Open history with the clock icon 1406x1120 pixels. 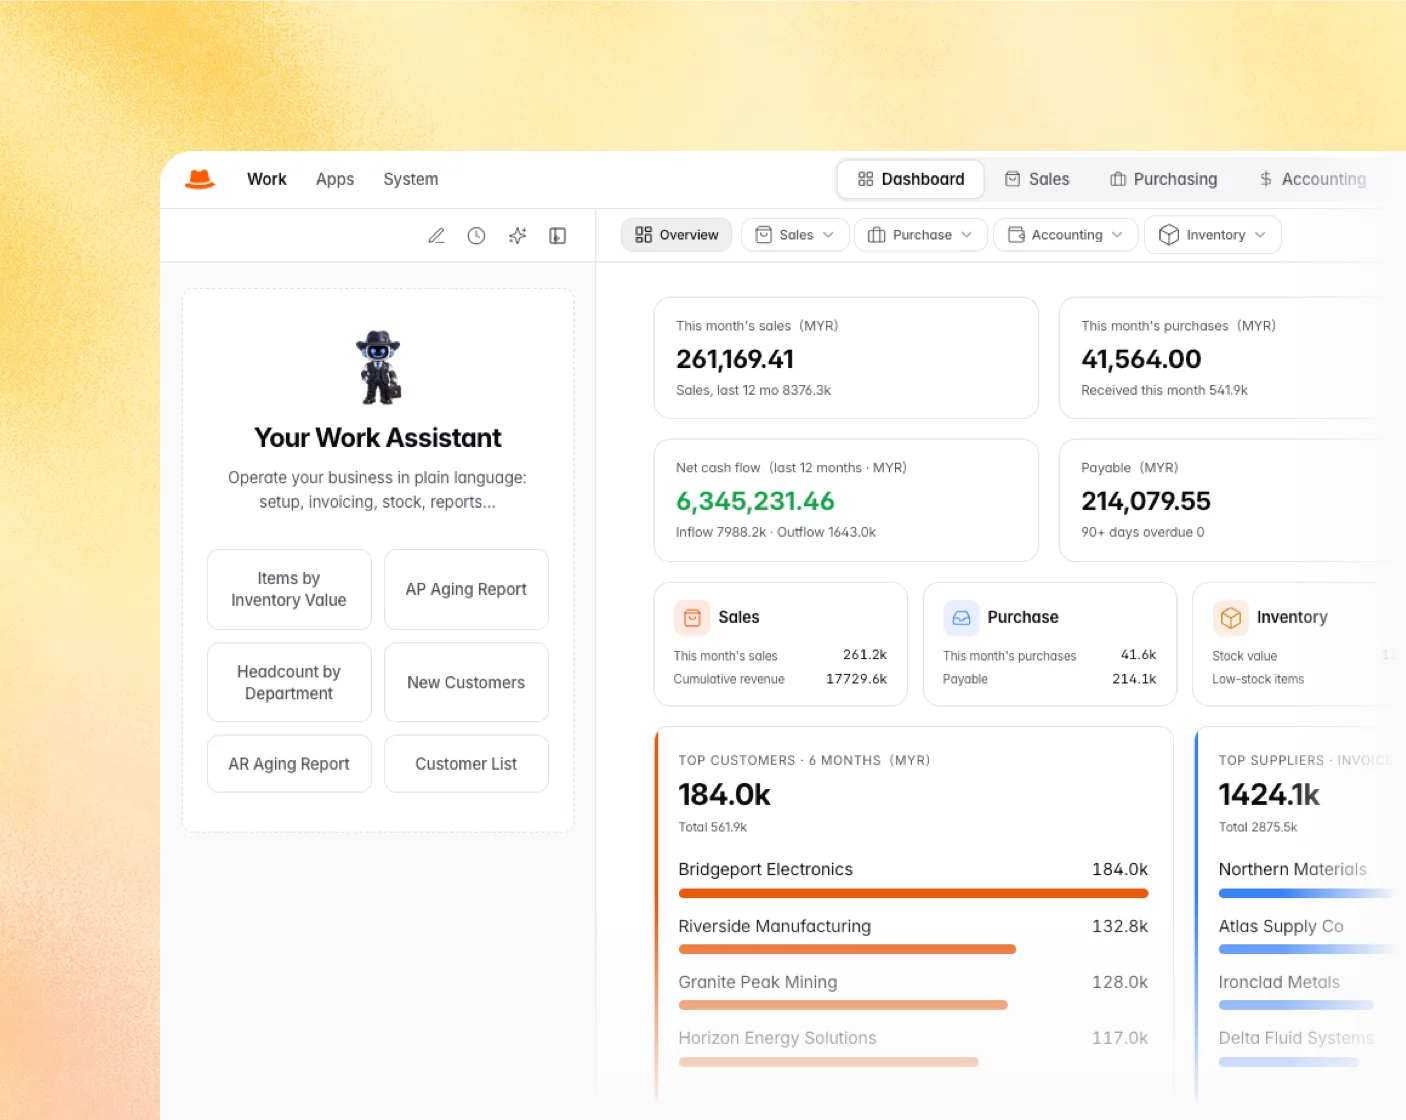pyautogui.click(x=477, y=236)
